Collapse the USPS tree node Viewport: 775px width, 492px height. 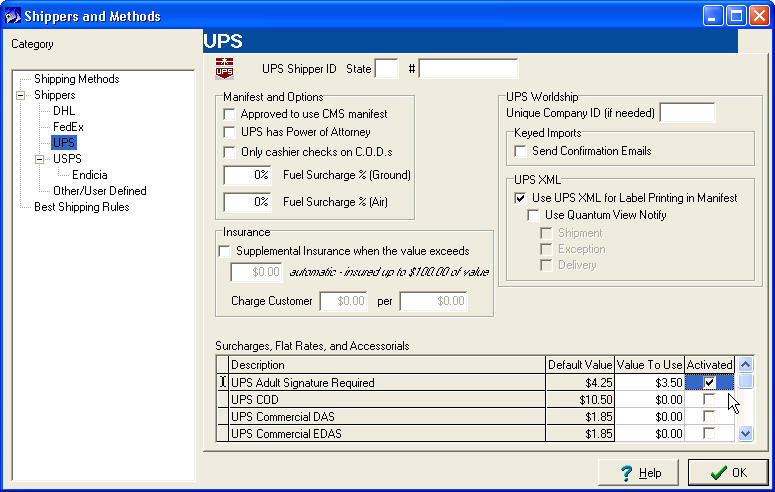coord(40,159)
